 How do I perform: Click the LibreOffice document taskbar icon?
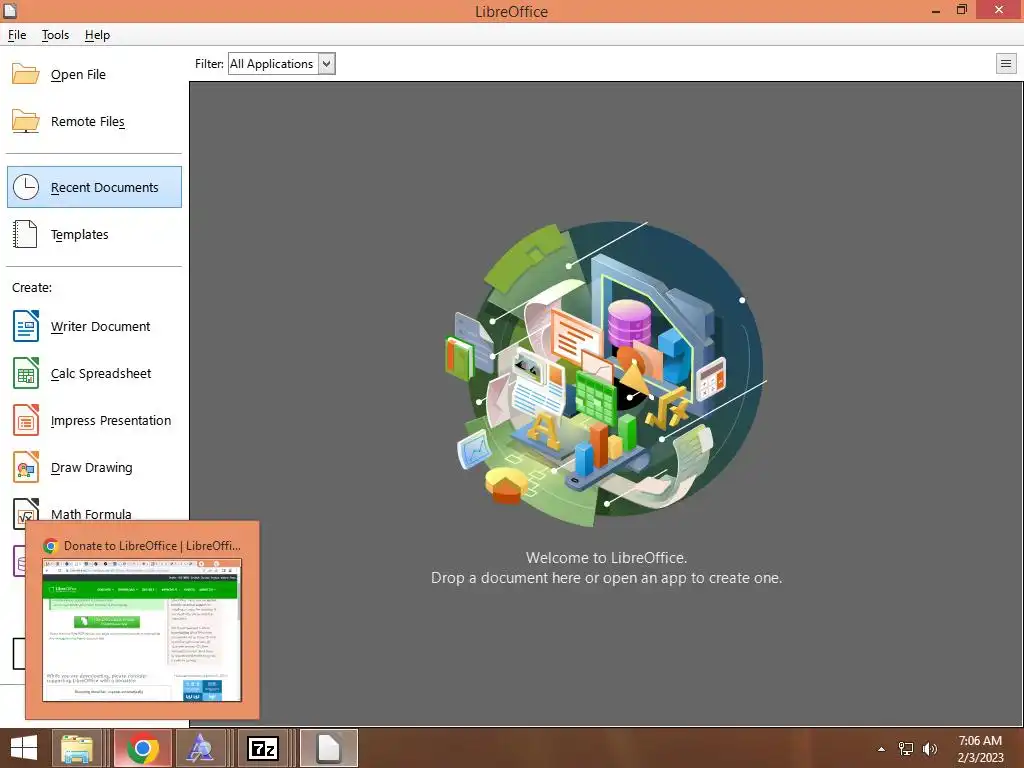click(x=328, y=748)
